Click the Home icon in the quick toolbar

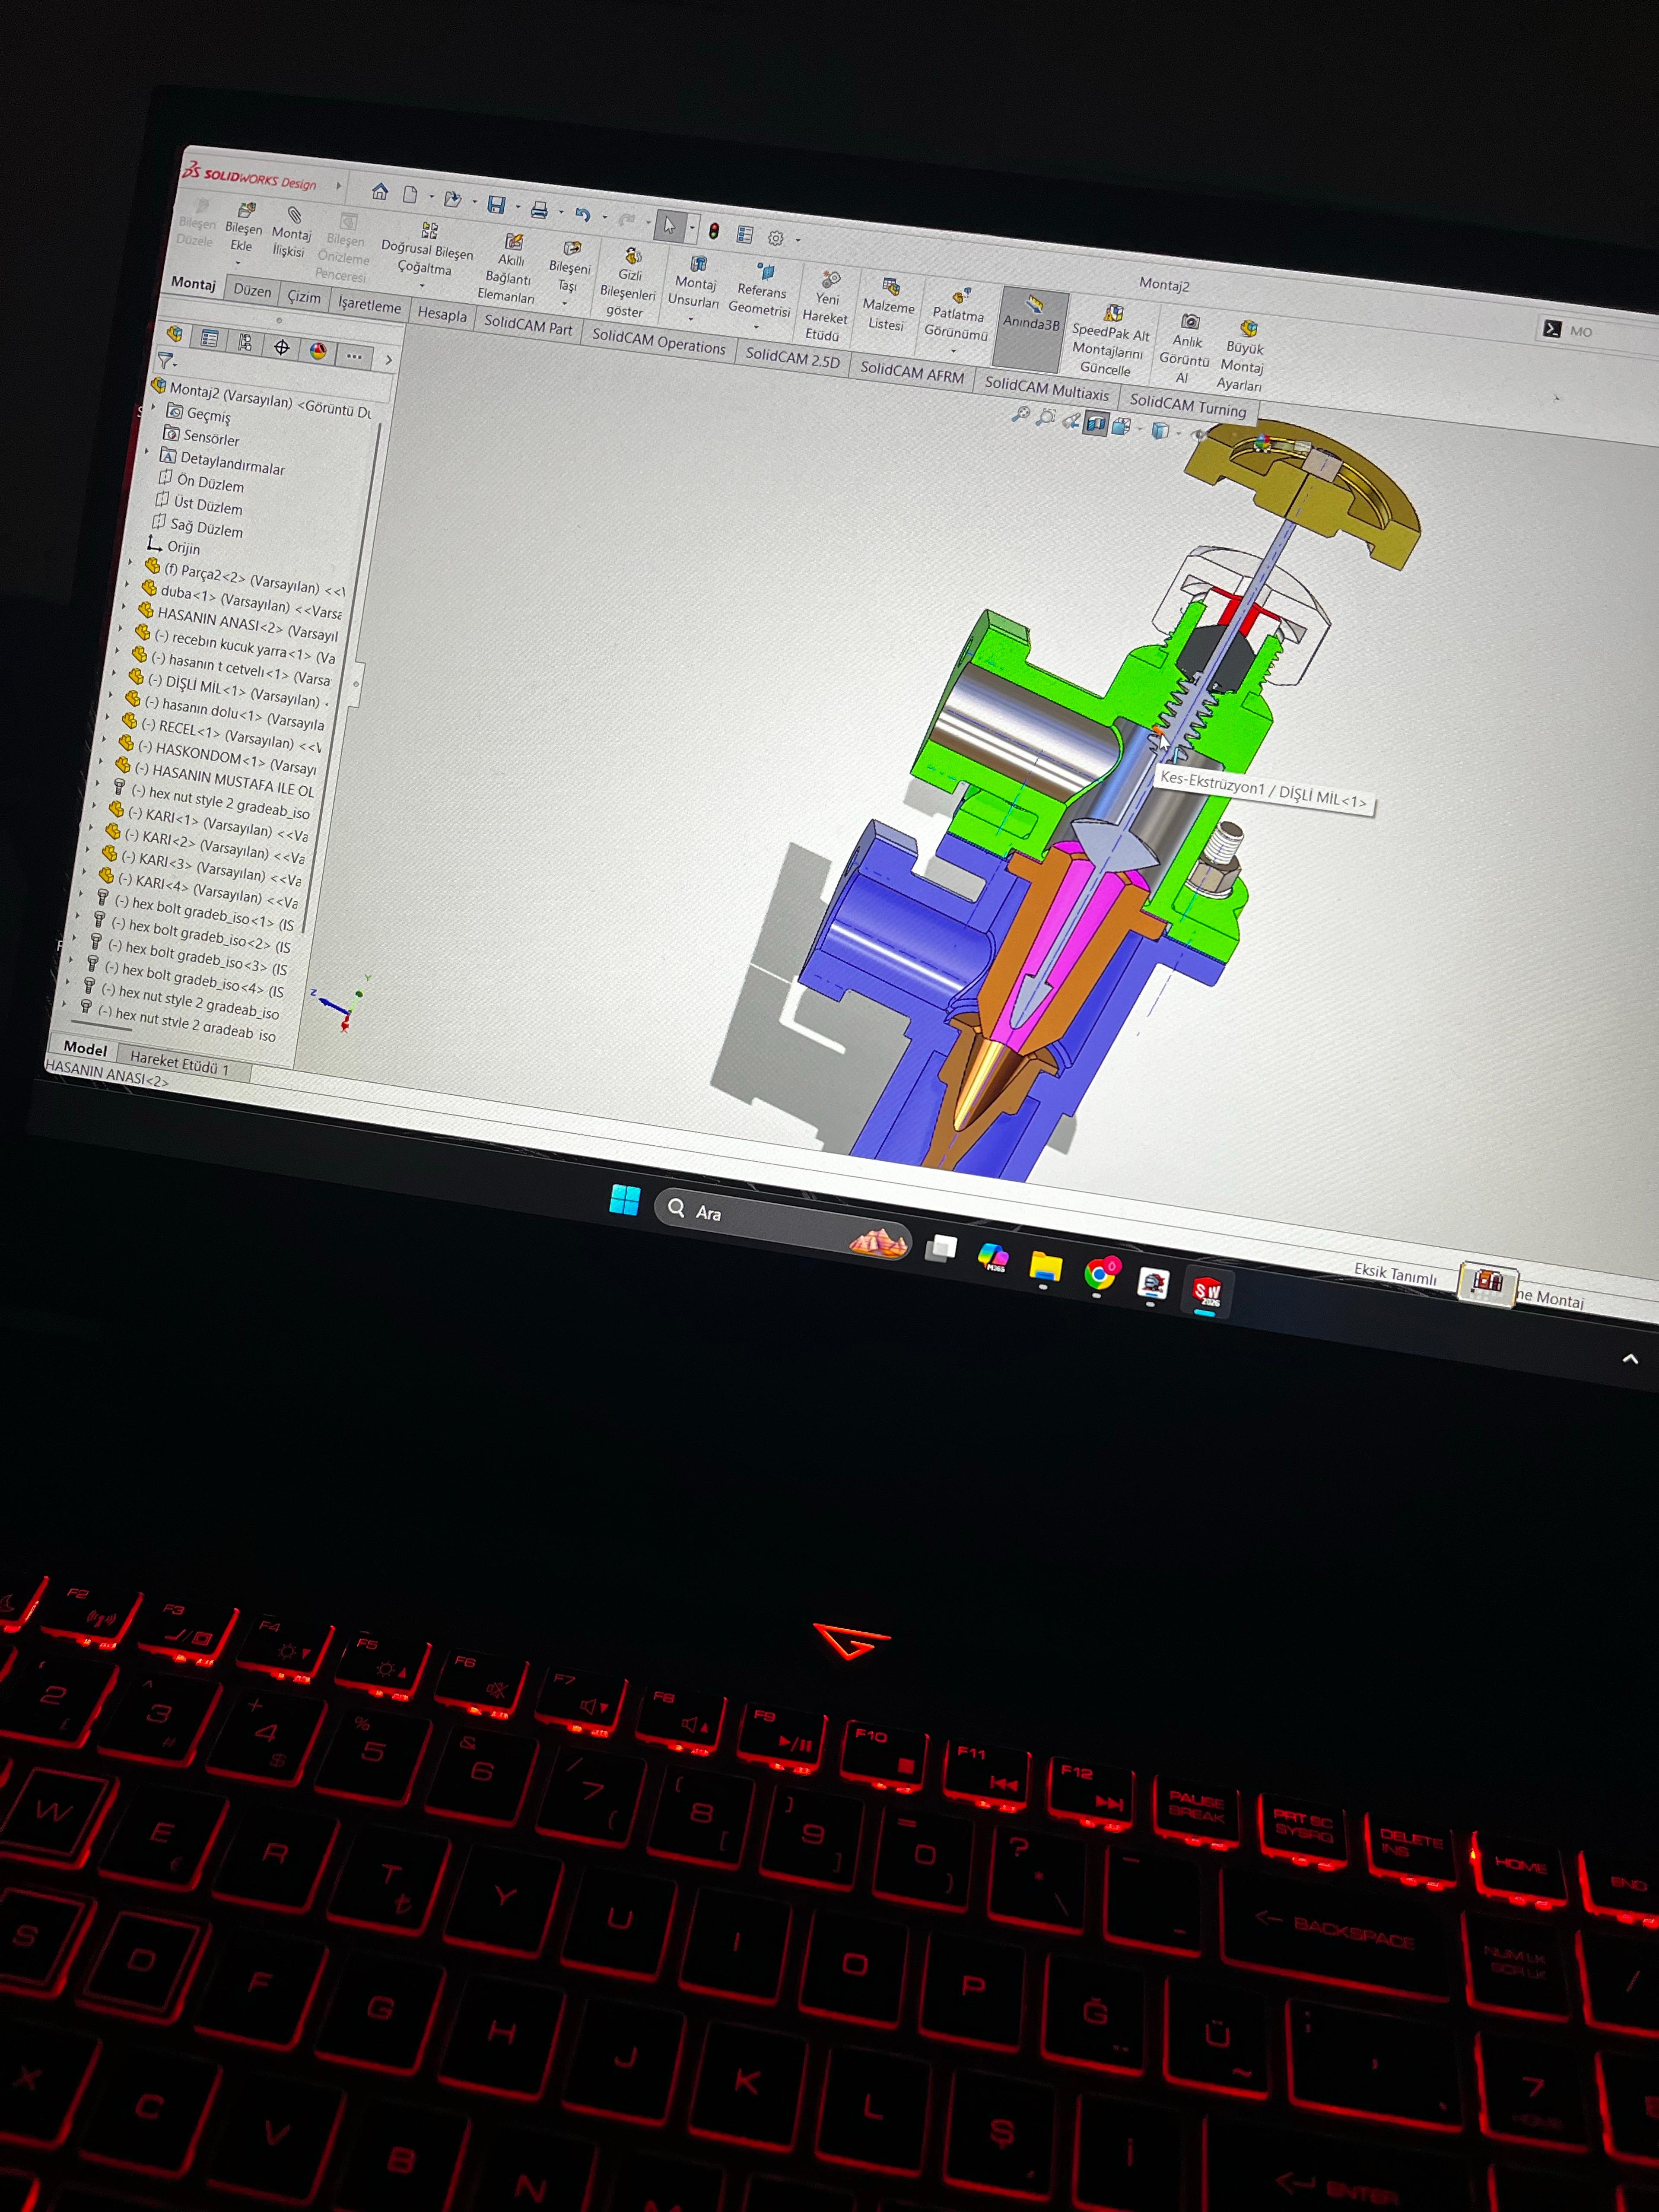click(380, 191)
